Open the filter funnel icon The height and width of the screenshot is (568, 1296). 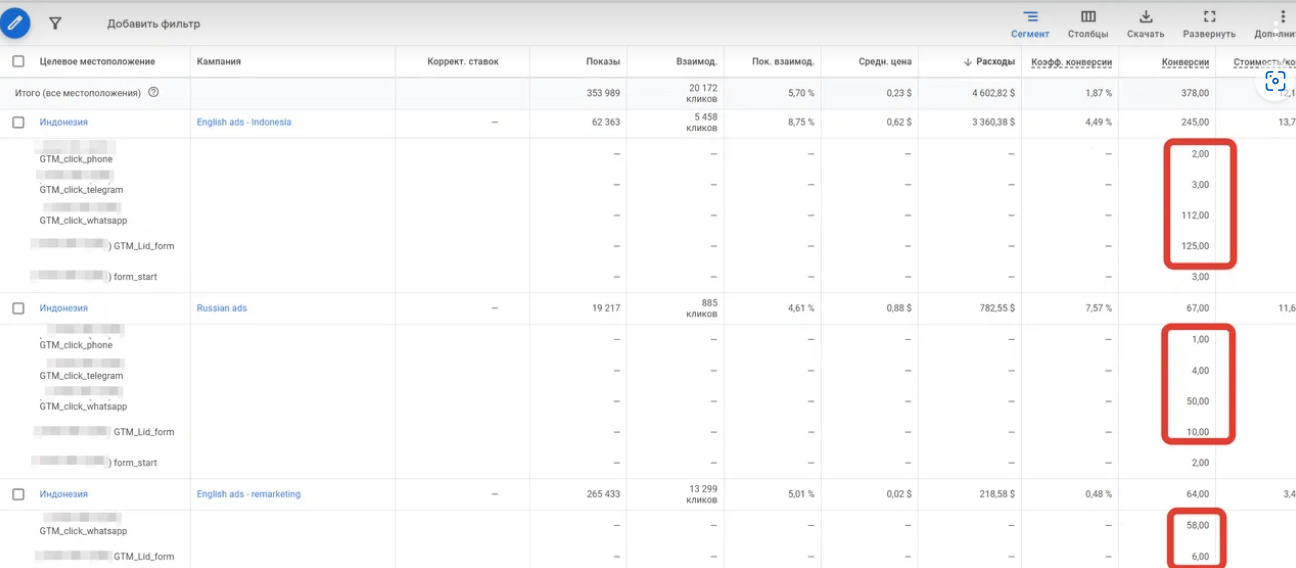coord(55,23)
